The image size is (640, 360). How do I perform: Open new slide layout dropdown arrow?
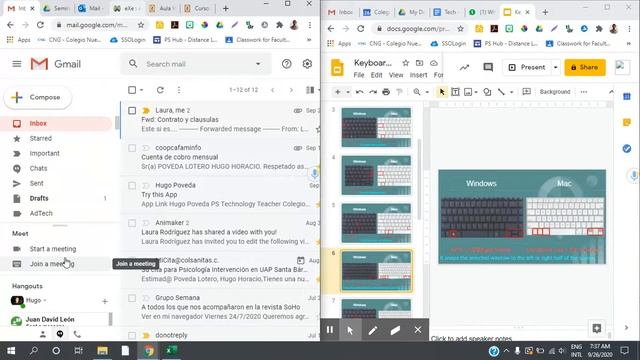(x=348, y=92)
